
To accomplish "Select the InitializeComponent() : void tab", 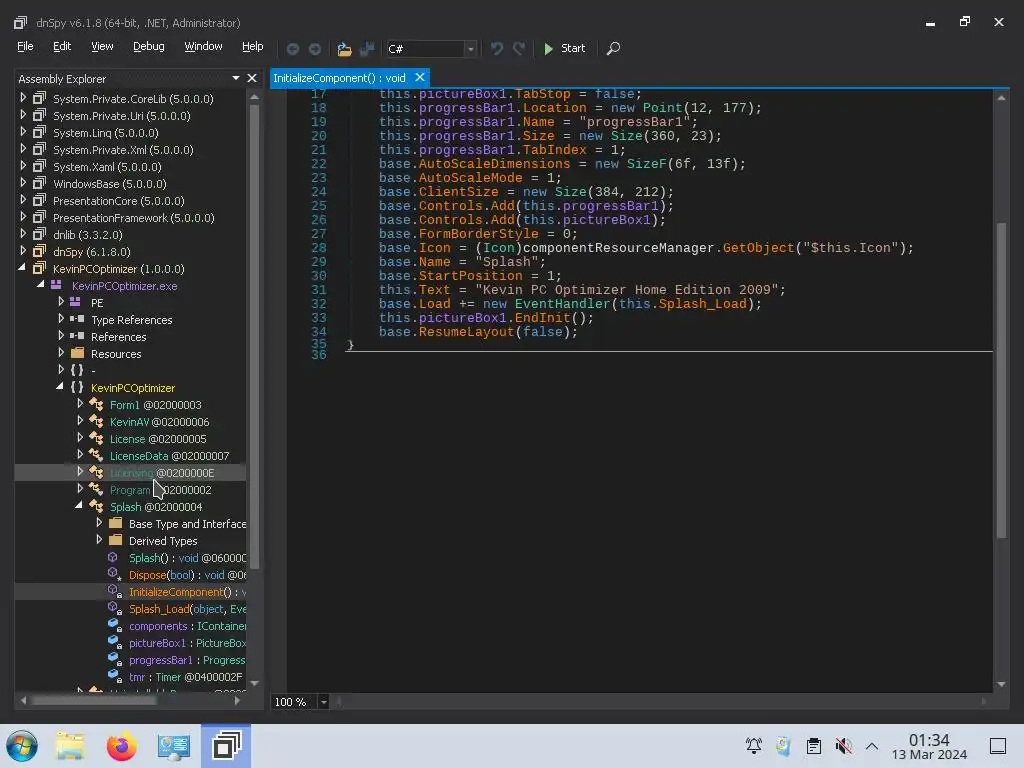I will tap(339, 78).
